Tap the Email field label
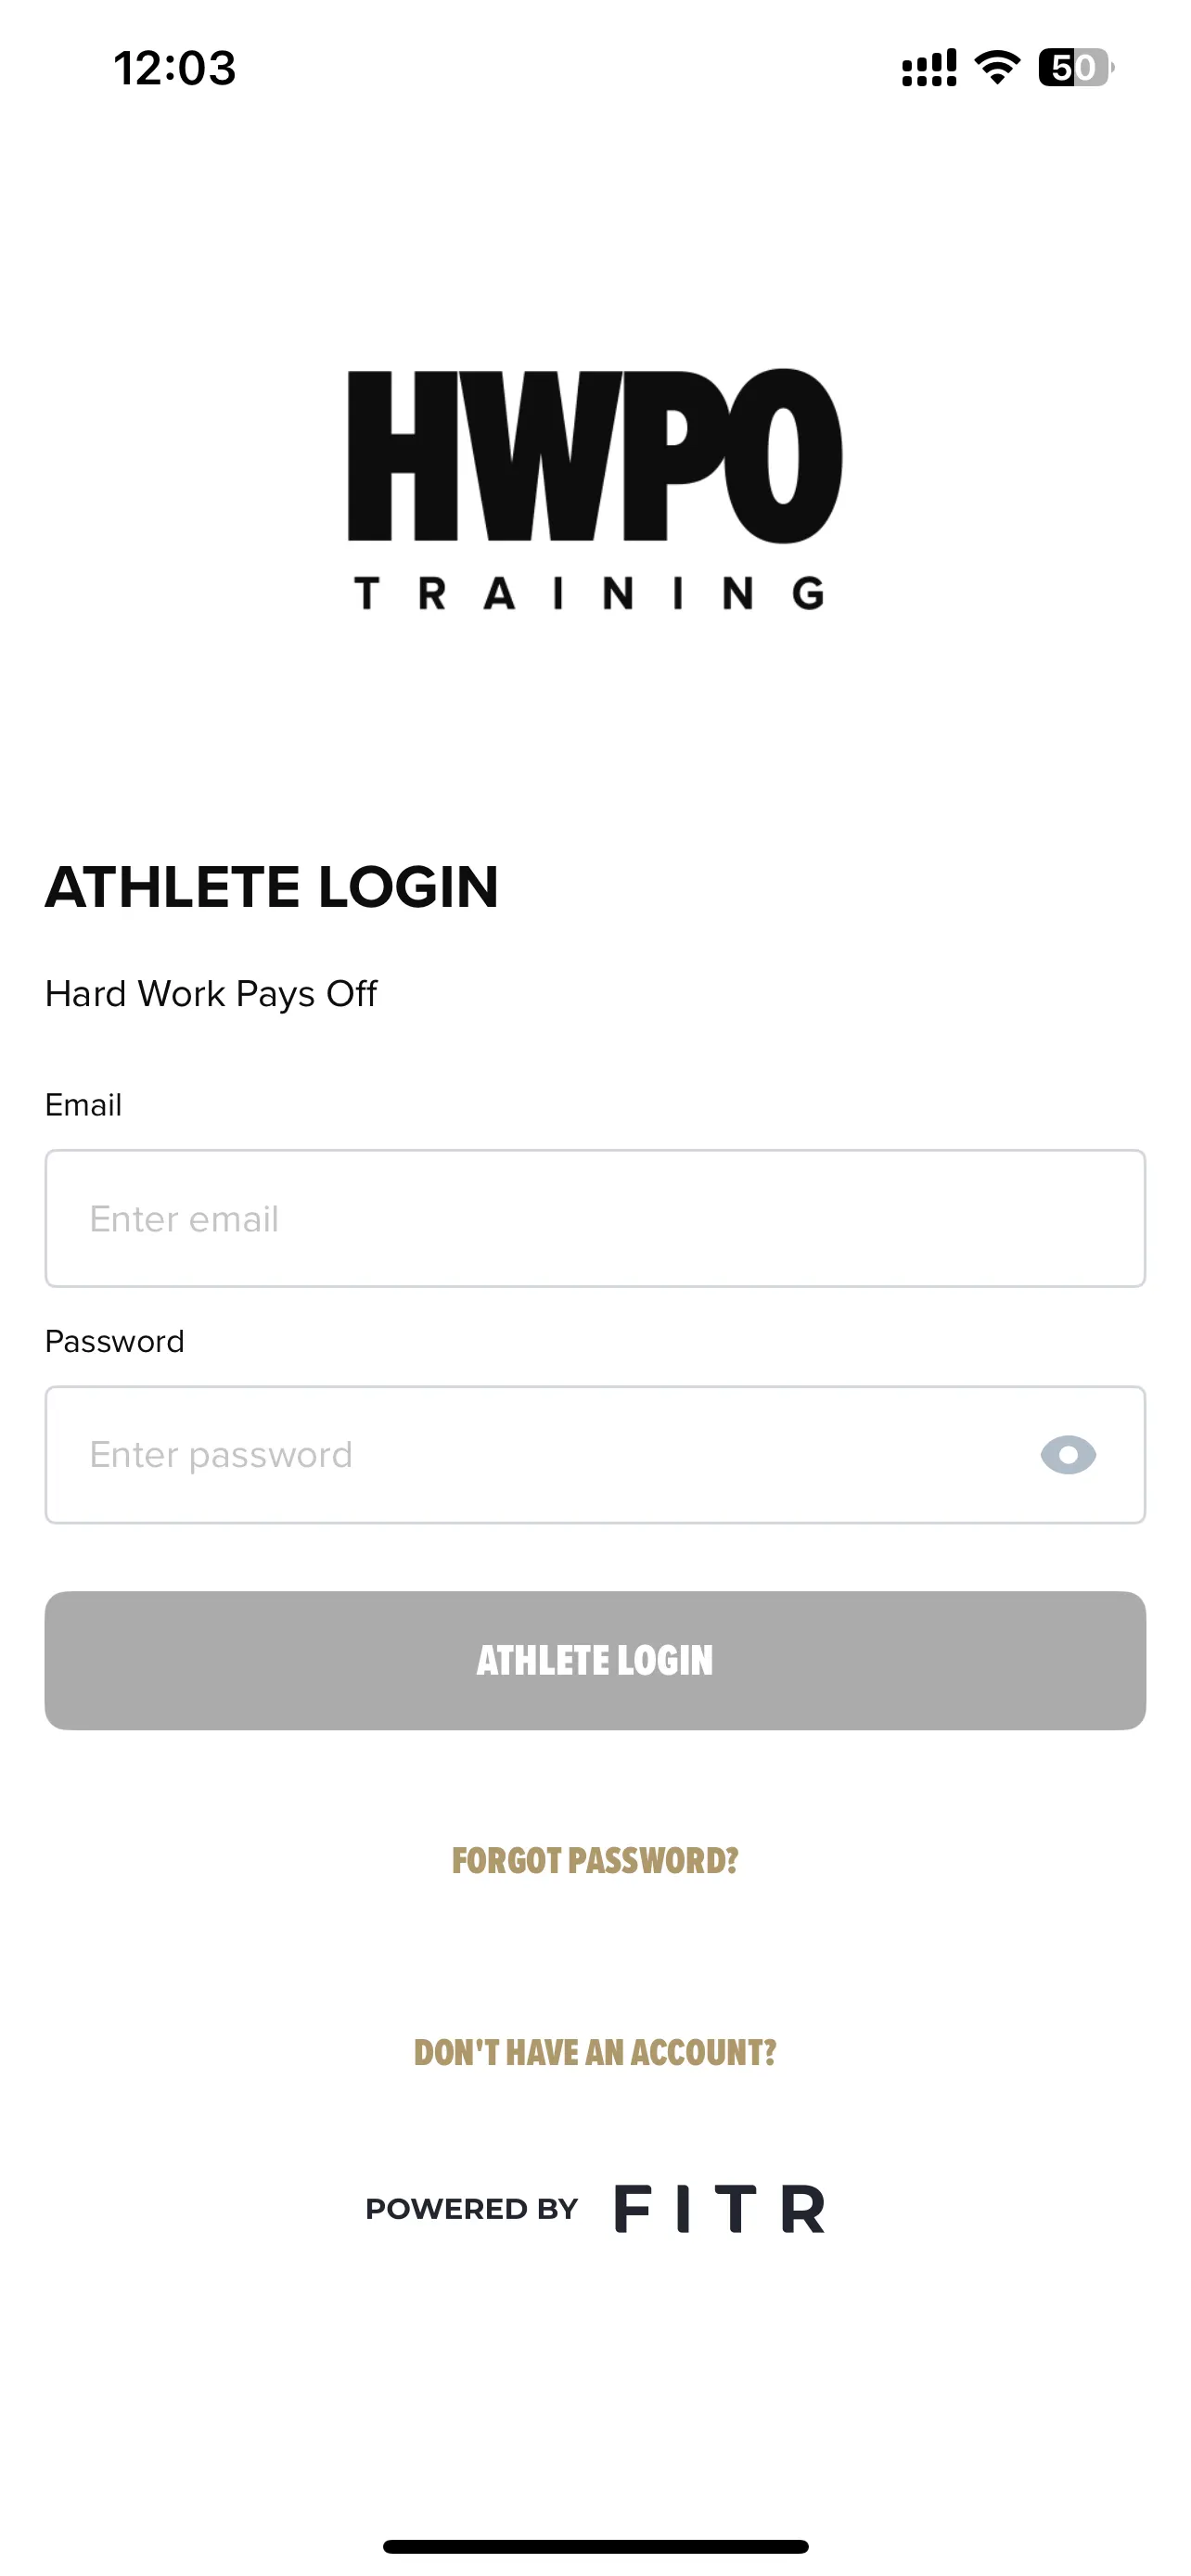 (83, 1105)
